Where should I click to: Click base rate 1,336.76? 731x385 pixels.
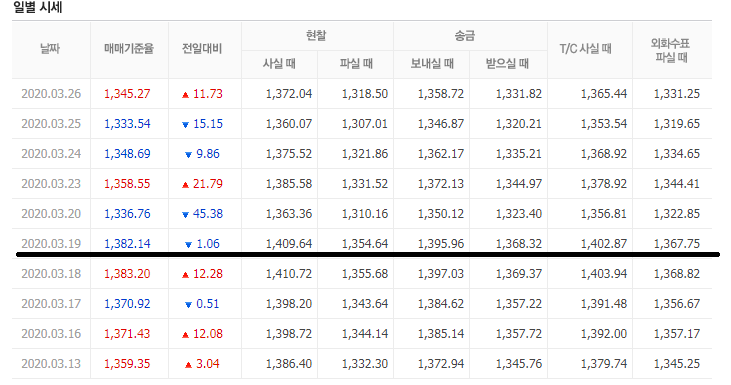click(127, 213)
